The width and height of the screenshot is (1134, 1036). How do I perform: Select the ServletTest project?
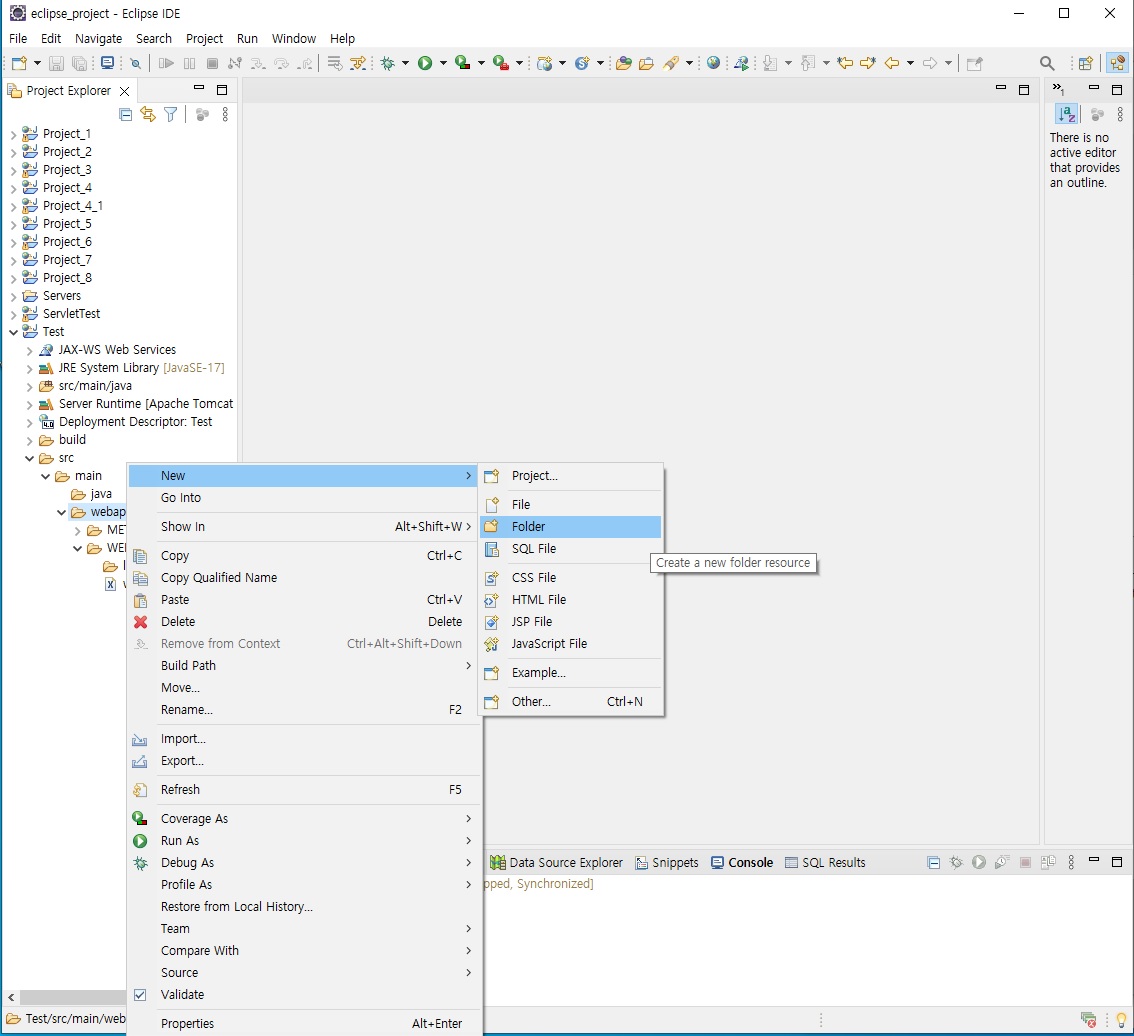pos(71,314)
